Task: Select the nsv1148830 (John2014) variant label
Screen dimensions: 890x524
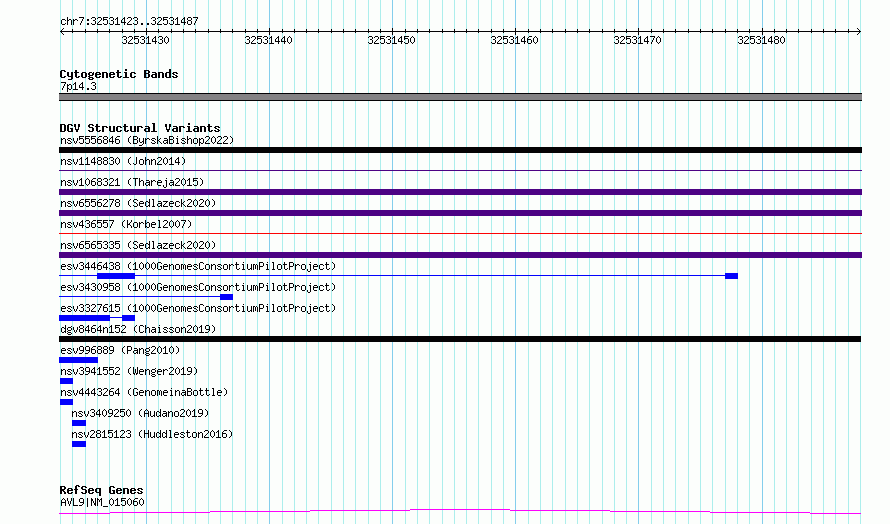Action: pyautogui.click(x=123, y=161)
